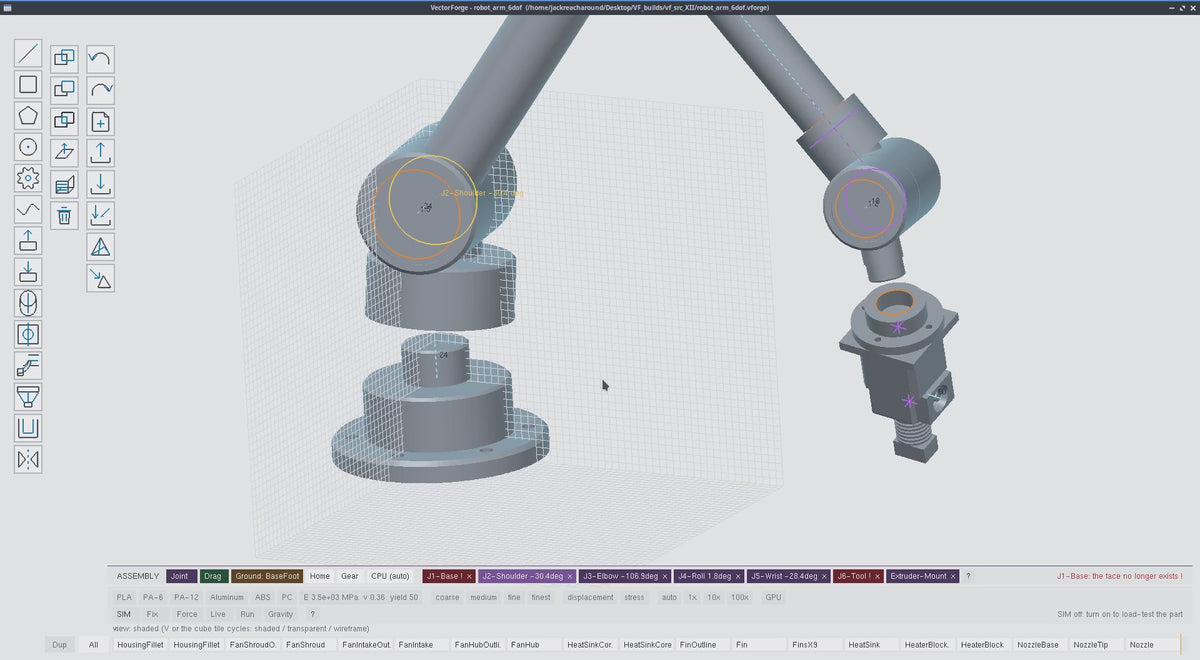The height and width of the screenshot is (660, 1200).
Task: Open help ? in the ASSEMBLY row
Action: point(968,576)
